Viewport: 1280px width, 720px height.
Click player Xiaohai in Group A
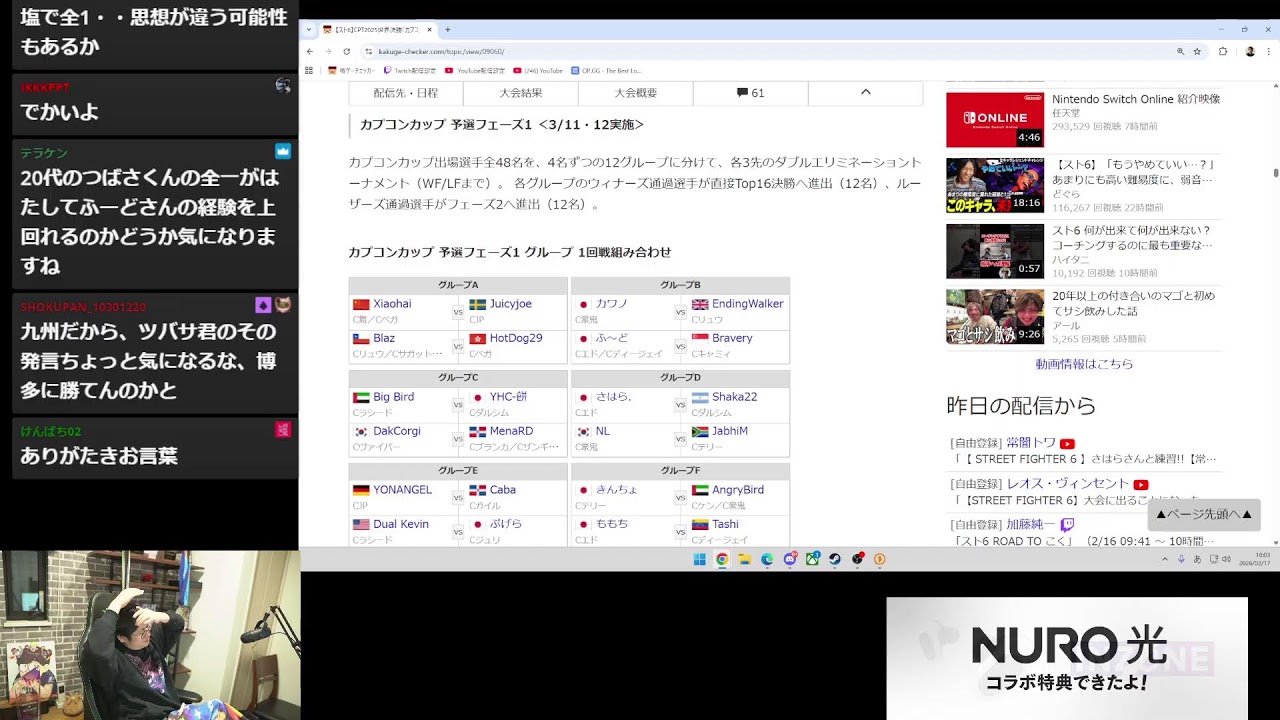392,304
